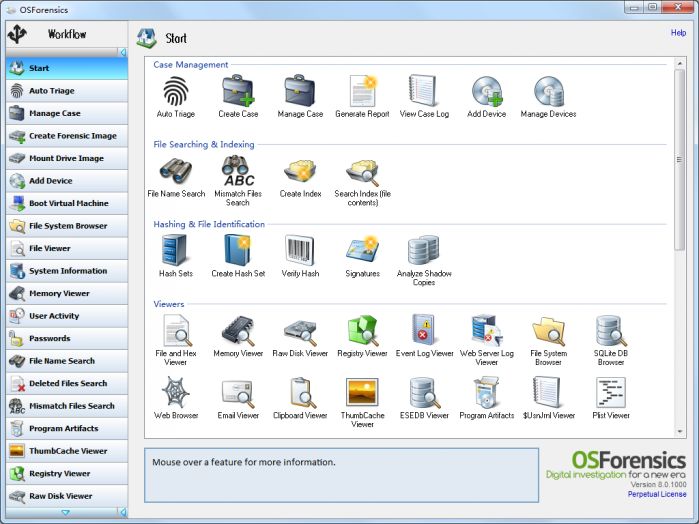This screenshot has height=524, width=699.
Task: Select Raw Disk Viewer in Workflow sidebar
Action: 67,496
